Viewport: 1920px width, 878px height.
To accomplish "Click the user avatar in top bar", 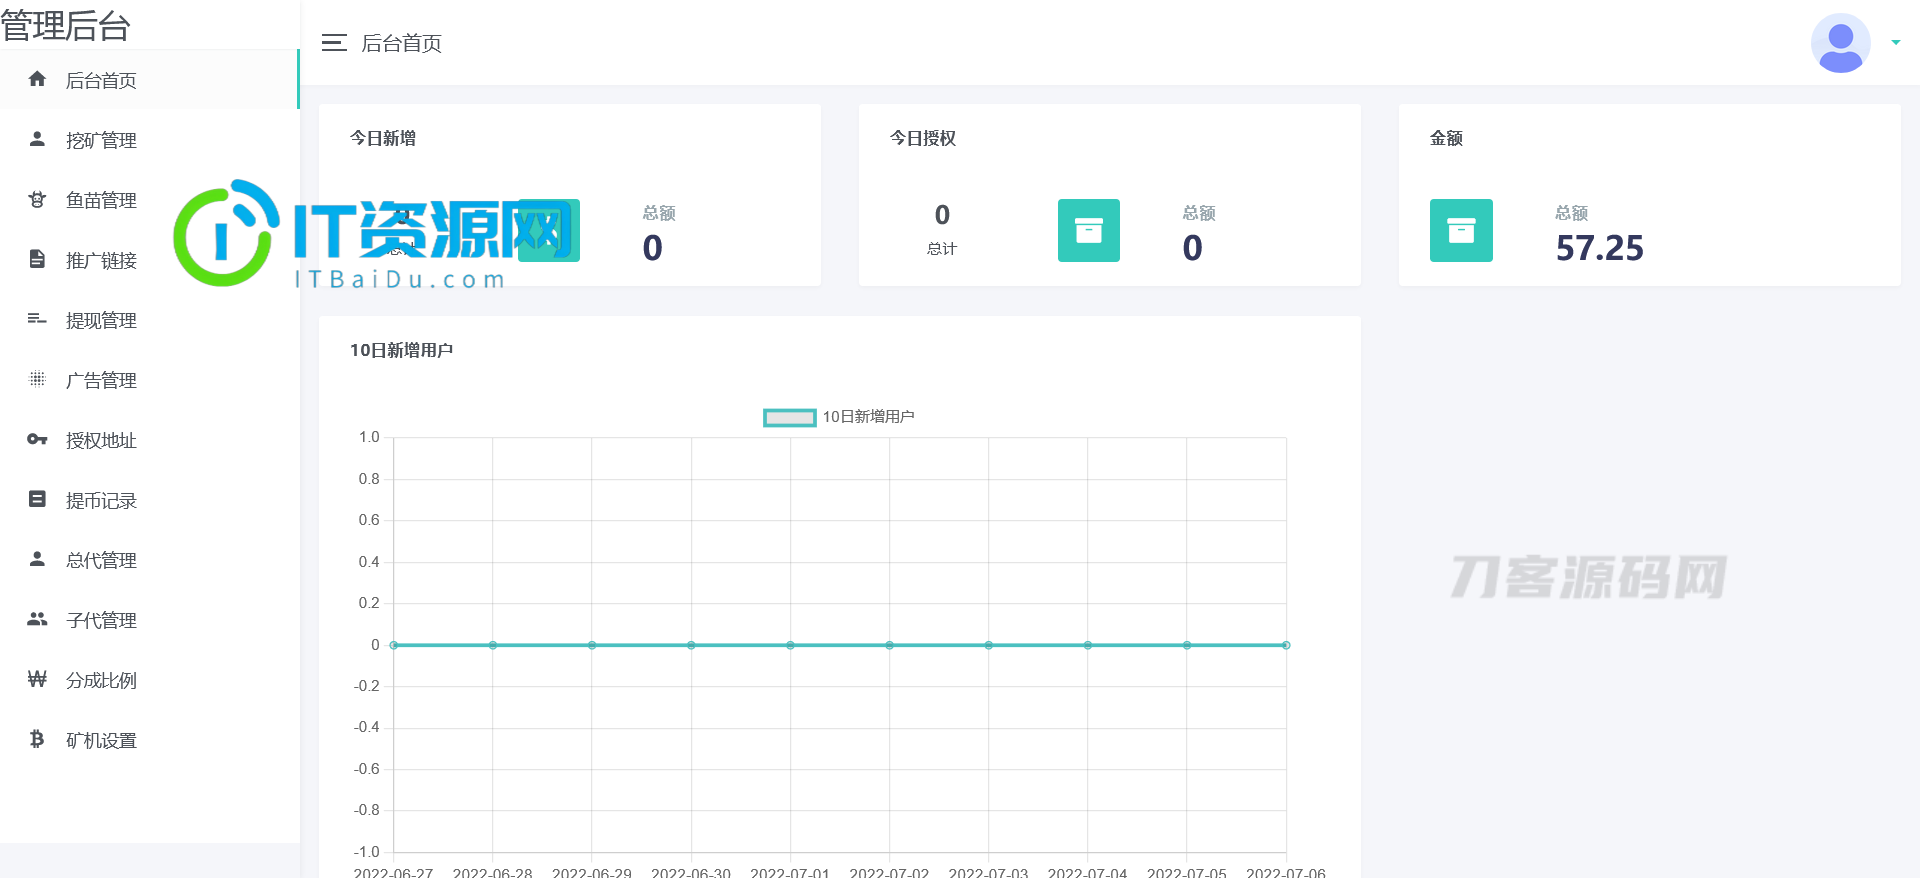I will 1840,43.
